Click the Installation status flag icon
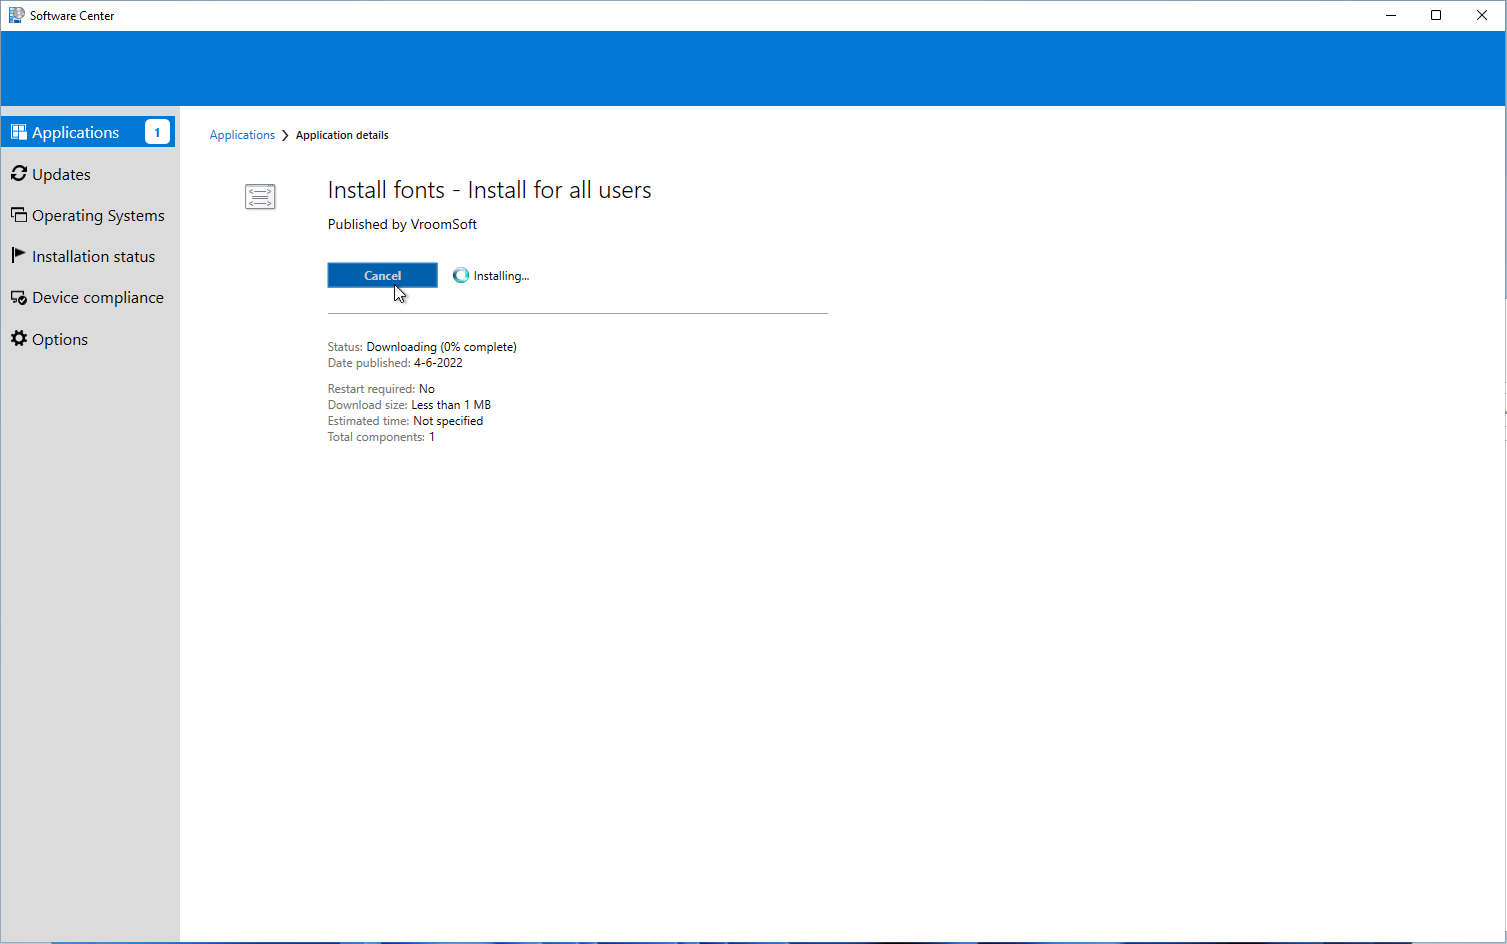Image resolution: width=1507 pixels, height=944 pixels. 18,256
